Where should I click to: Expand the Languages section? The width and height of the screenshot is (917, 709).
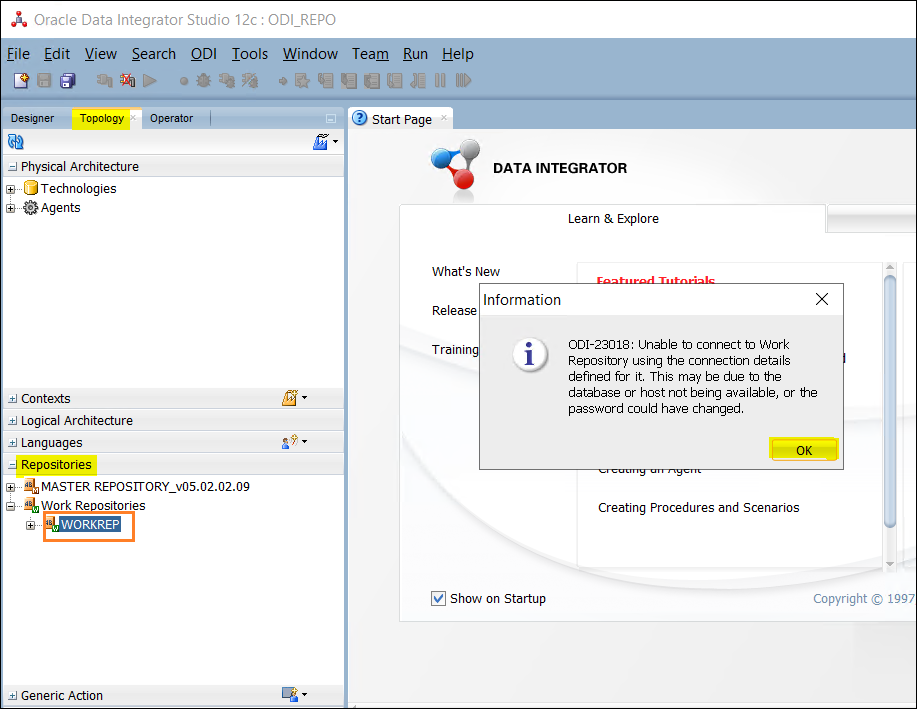(13, 443)
